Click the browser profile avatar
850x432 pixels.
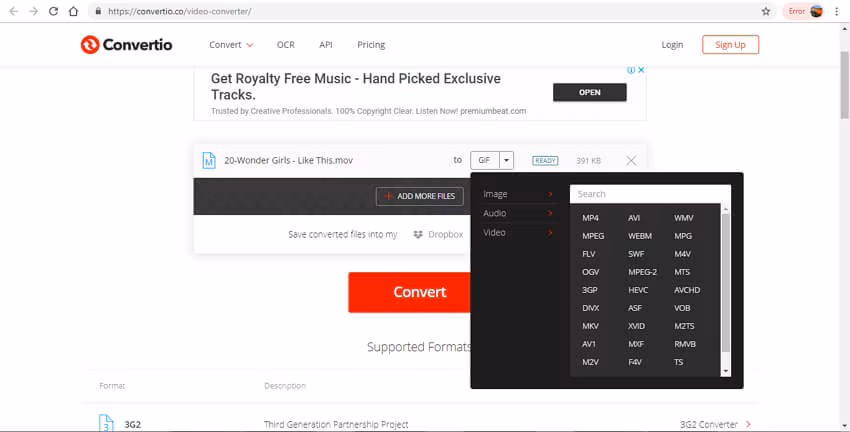point(816,11)
